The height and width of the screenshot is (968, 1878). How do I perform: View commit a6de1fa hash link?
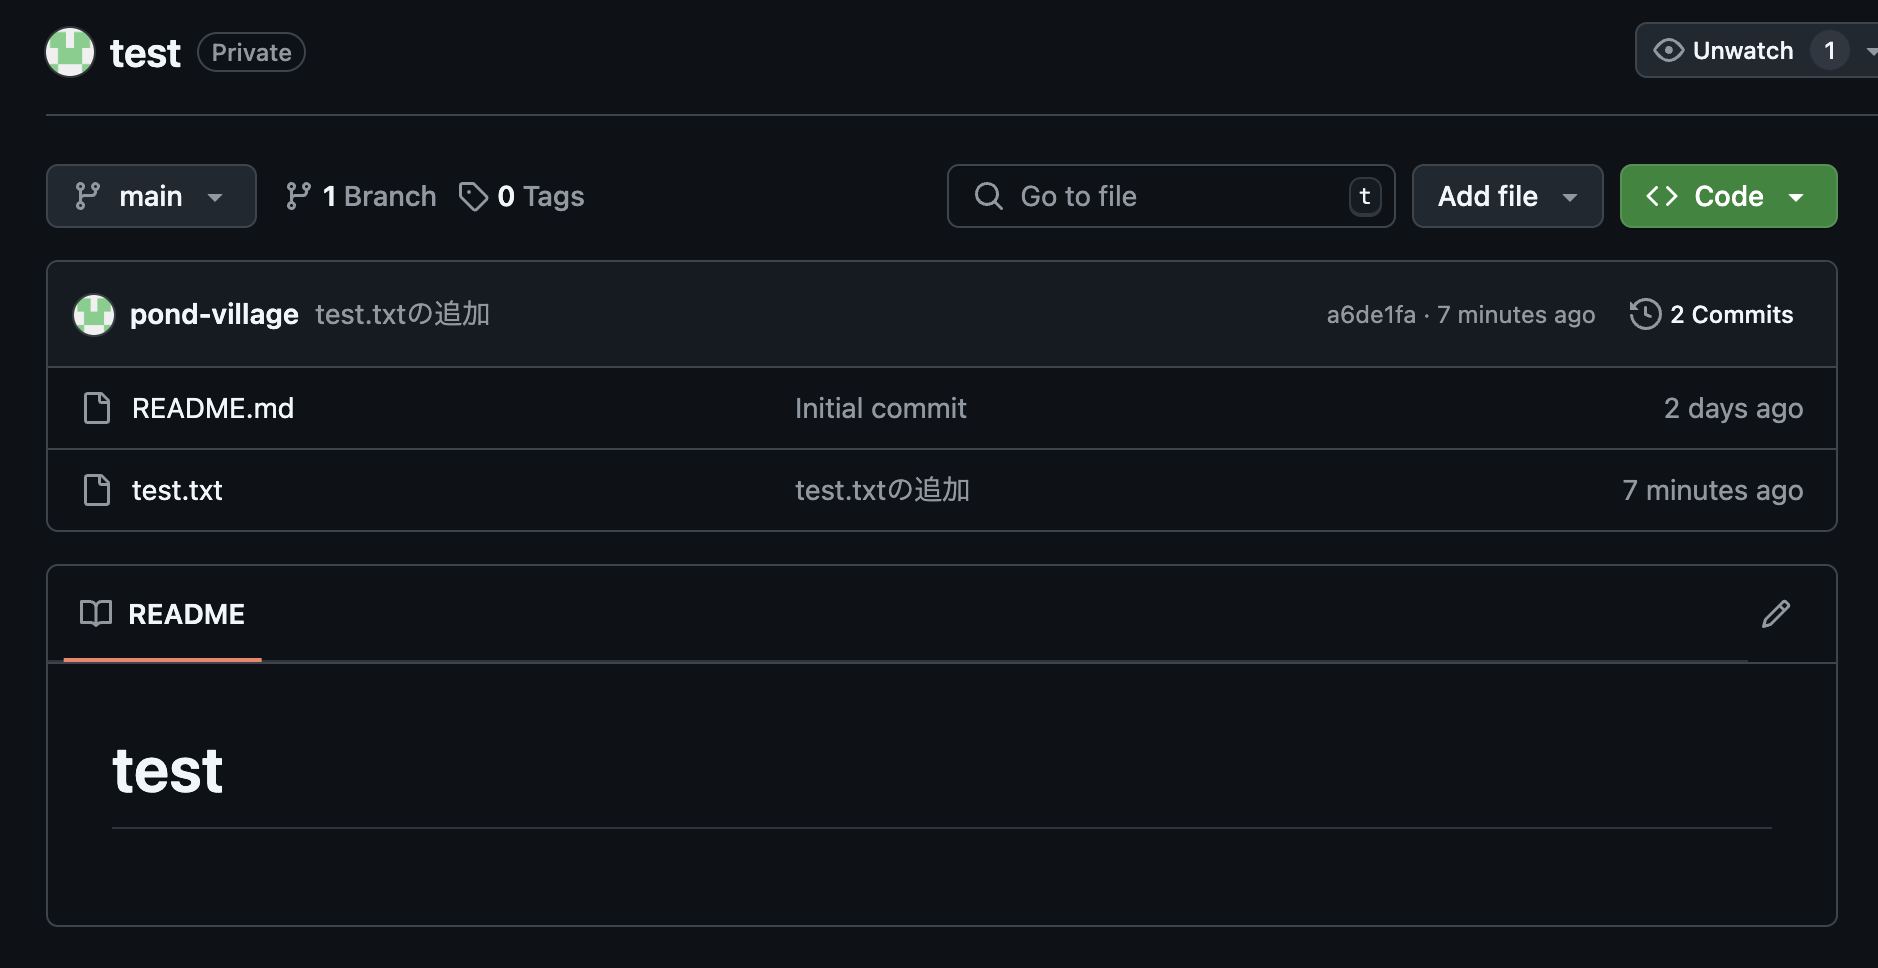click(1371, 315)
